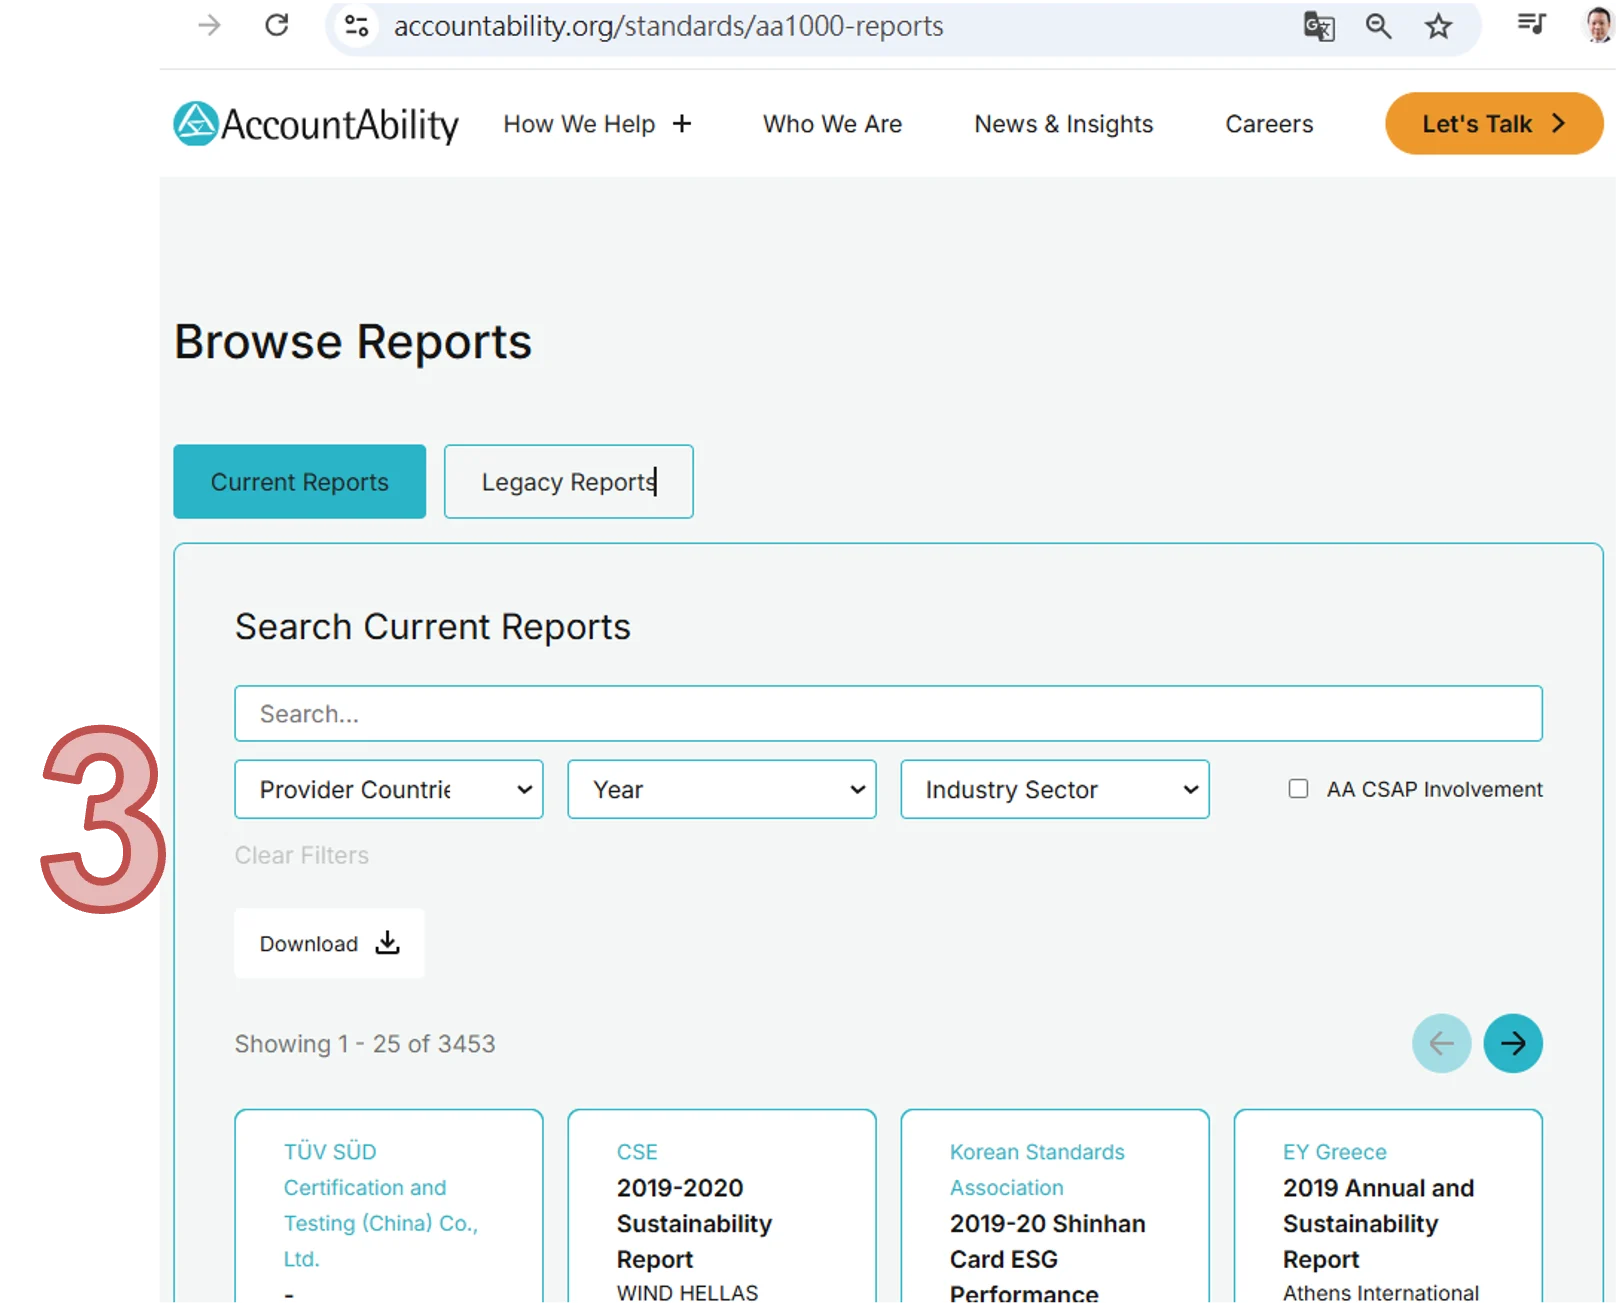Bookmark this page with star icon
The width and height of the screenshot is (1617, 1306).
coord(1438,26)
